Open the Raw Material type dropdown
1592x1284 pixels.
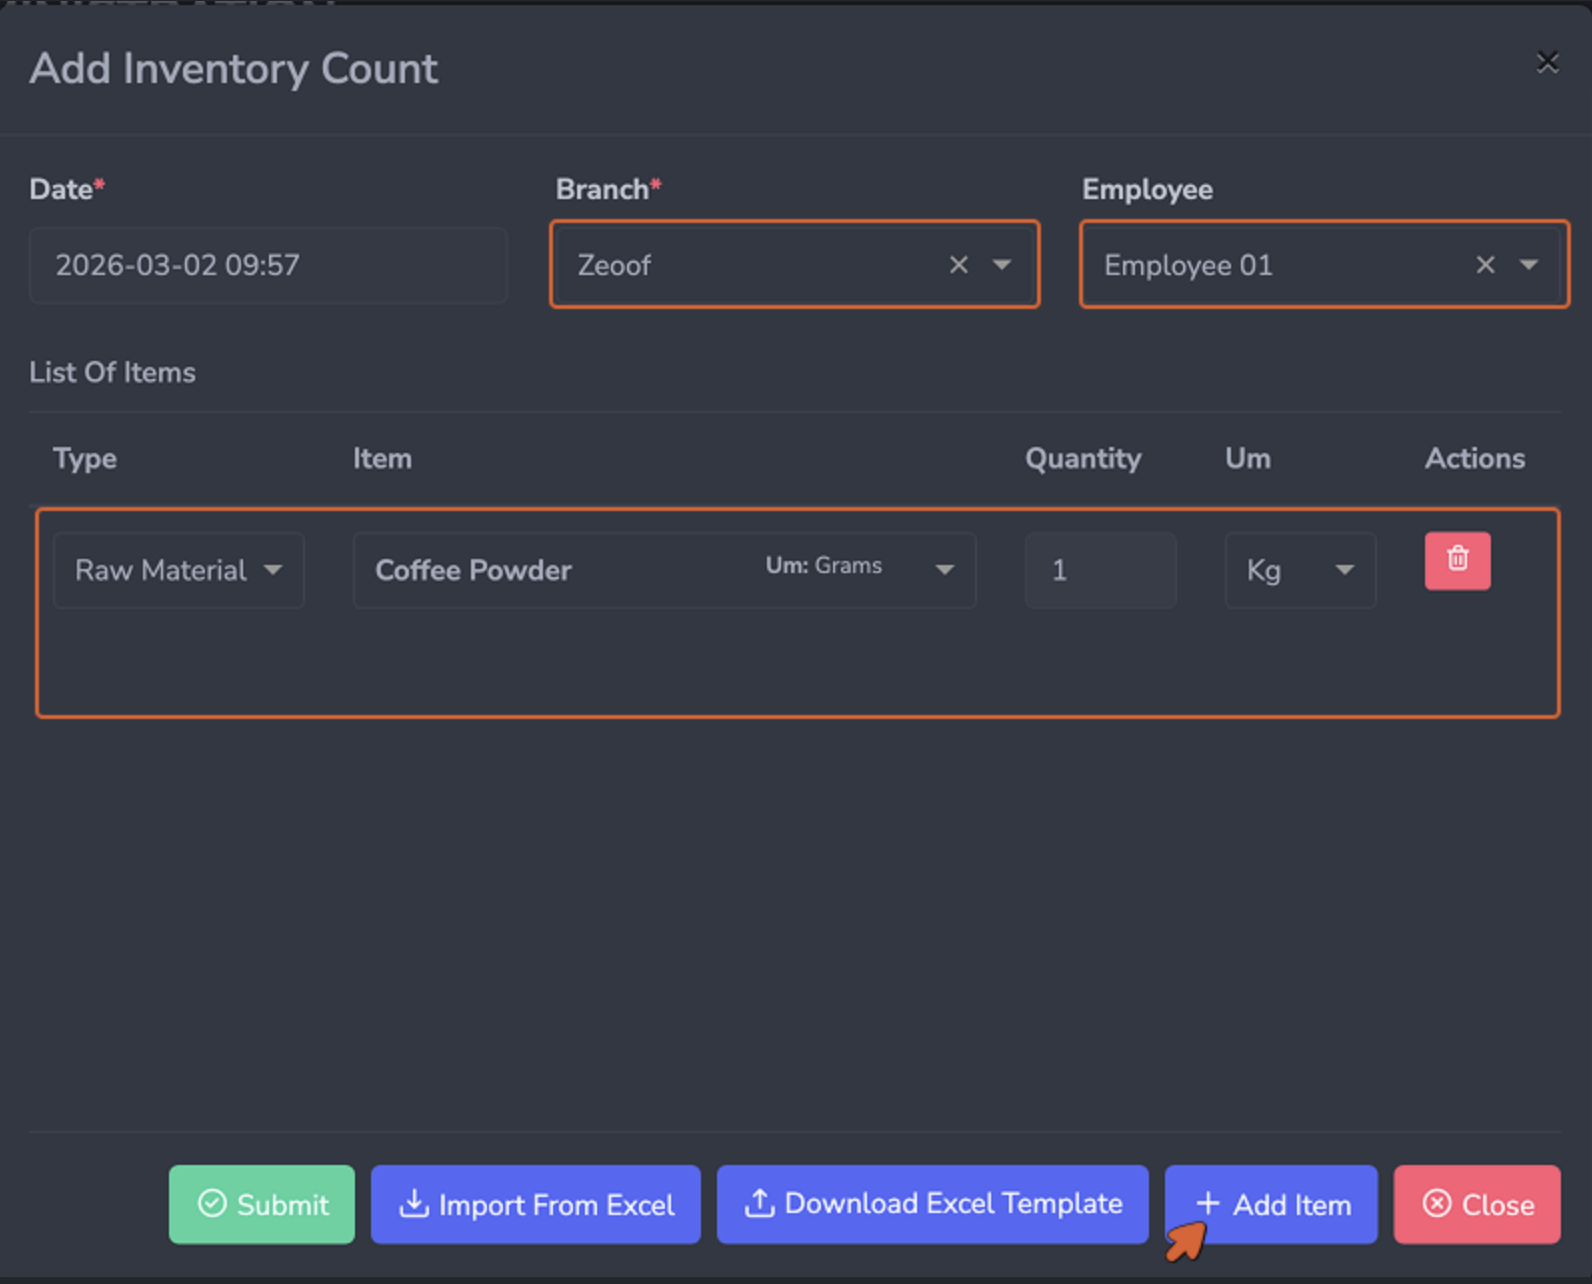point(178,570)
